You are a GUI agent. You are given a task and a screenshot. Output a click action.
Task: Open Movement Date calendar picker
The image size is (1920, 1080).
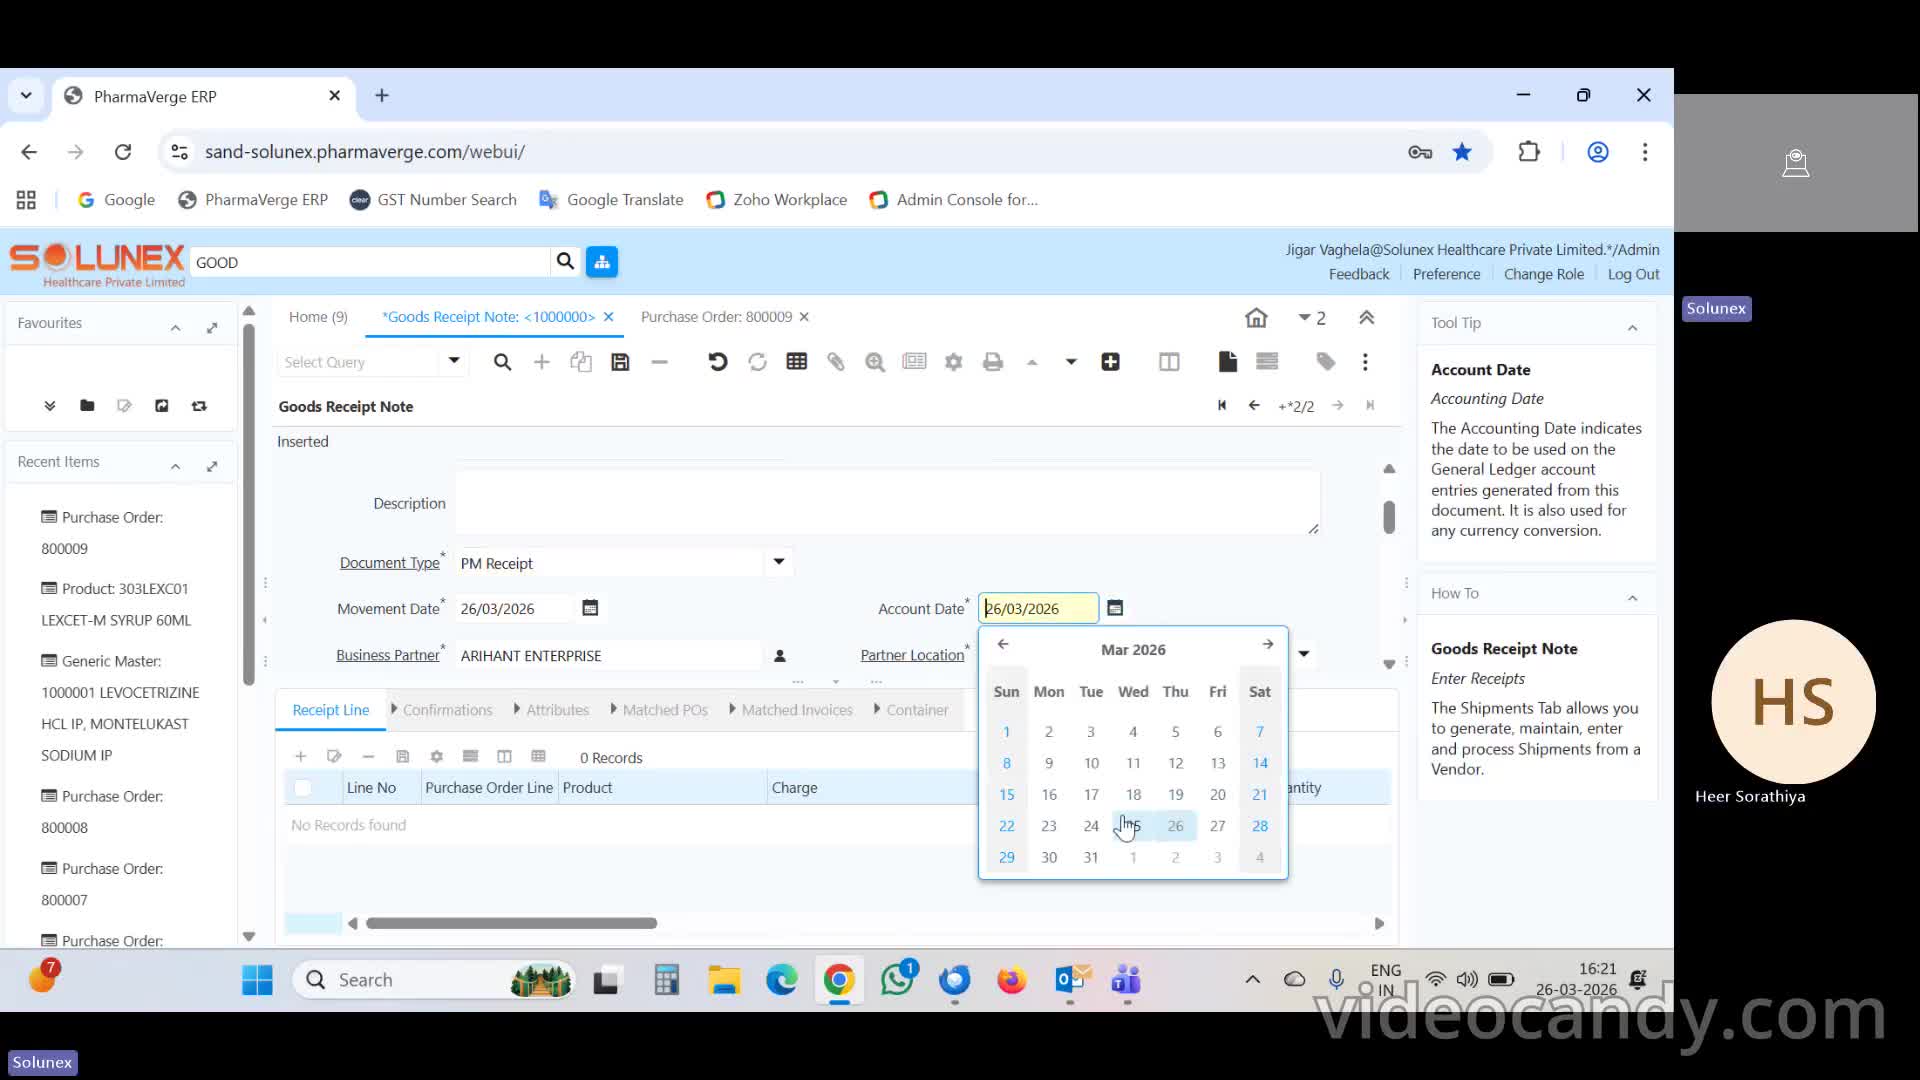point(590,608)
